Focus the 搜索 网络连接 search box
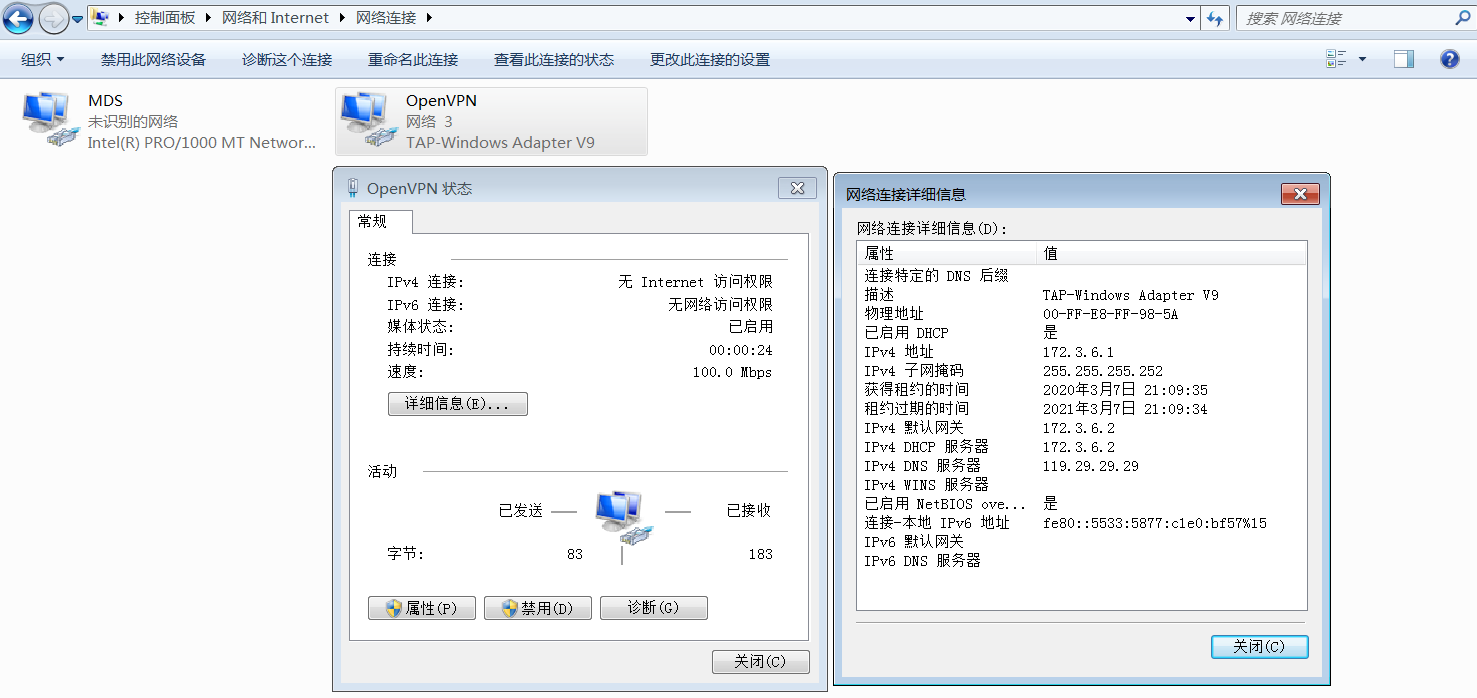 [1345, 18]
